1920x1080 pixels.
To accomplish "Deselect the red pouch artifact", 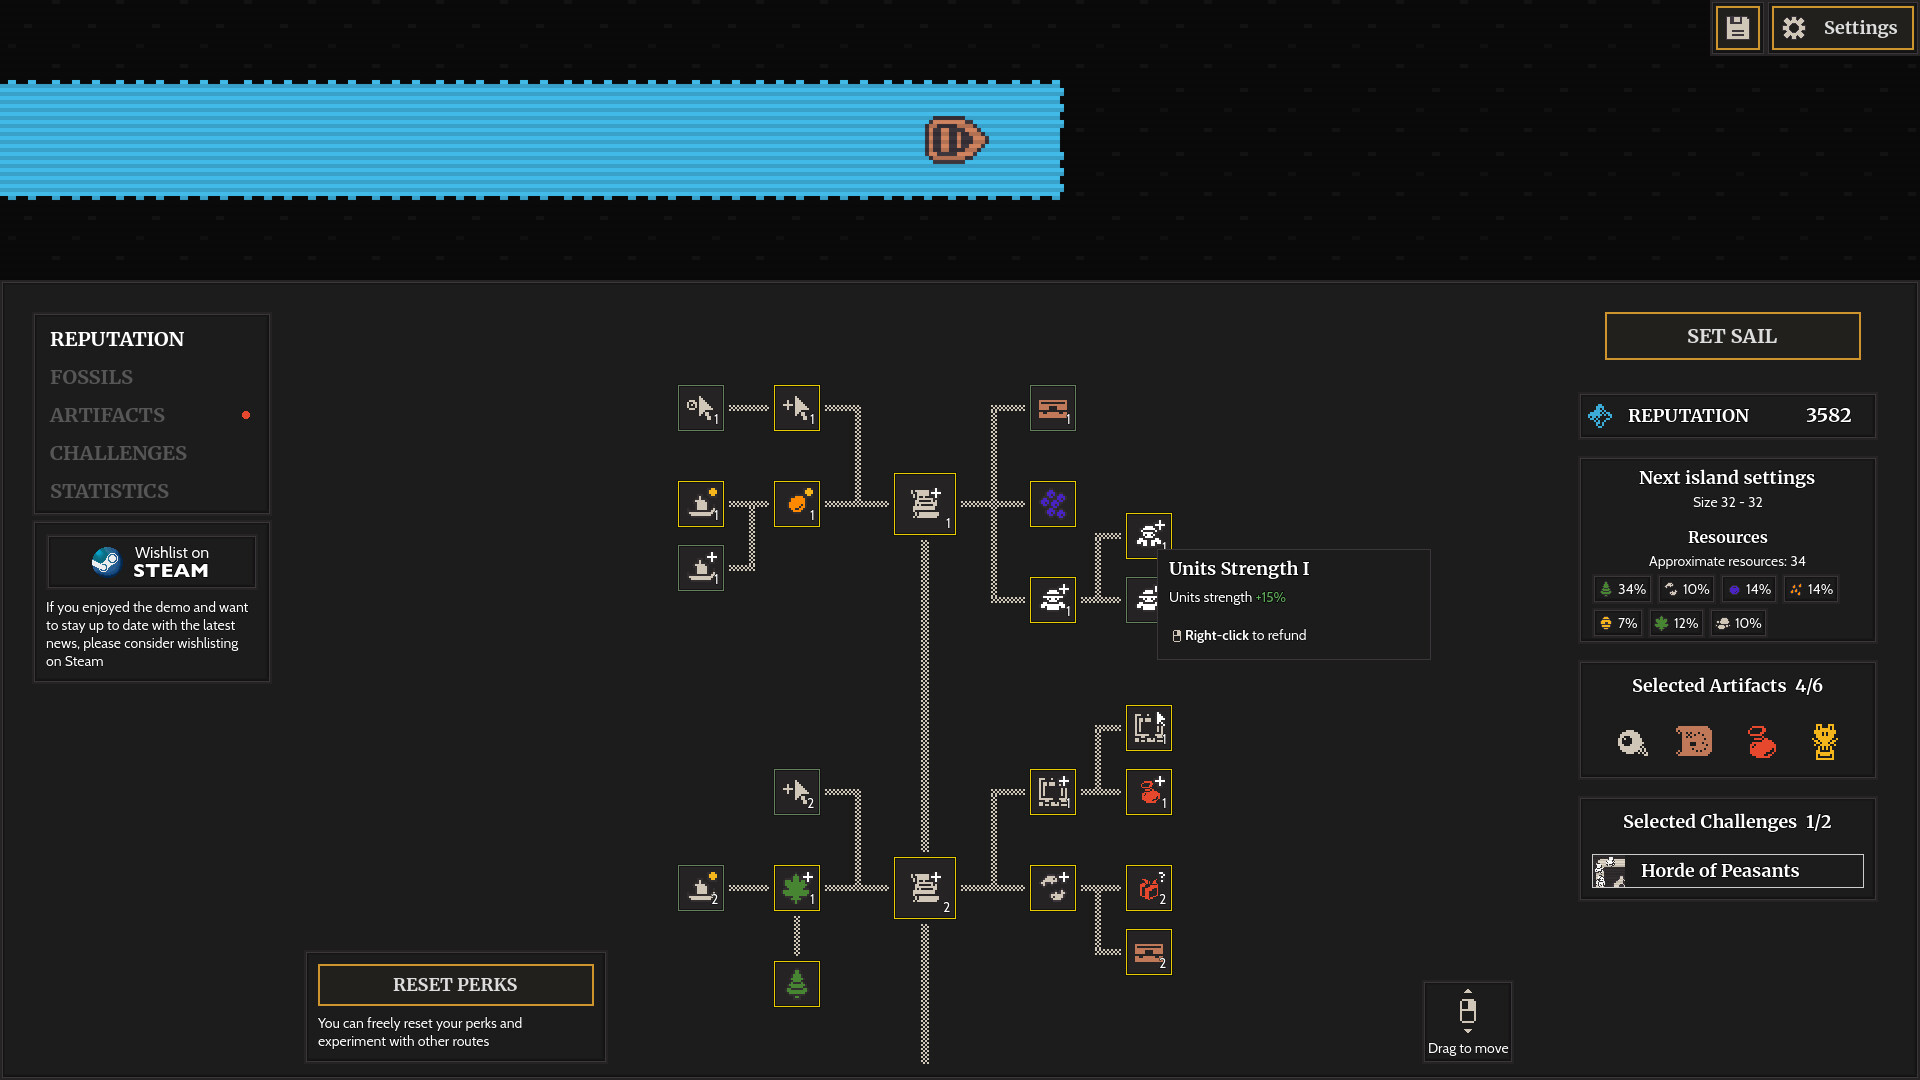I will 1760,742.
